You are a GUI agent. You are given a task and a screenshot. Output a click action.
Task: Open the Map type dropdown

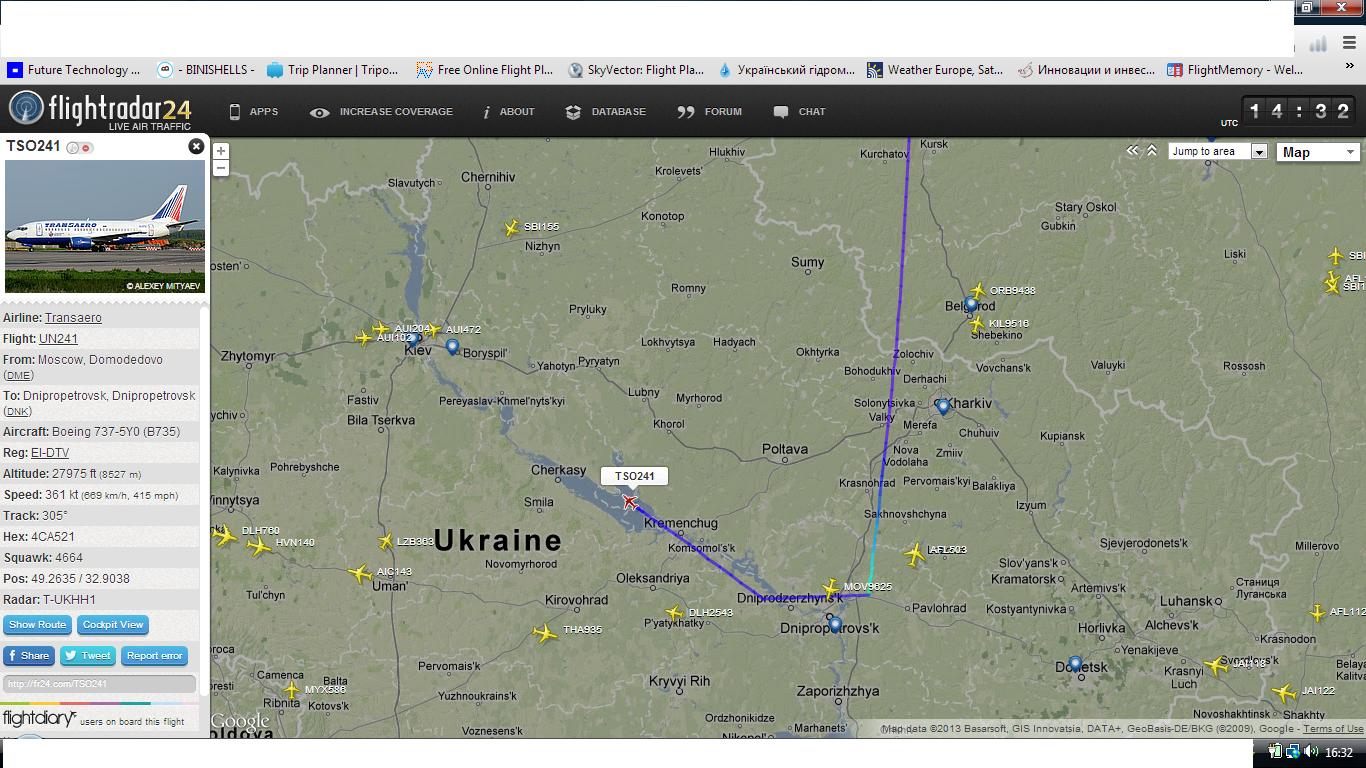click(x=1318, y=152)
